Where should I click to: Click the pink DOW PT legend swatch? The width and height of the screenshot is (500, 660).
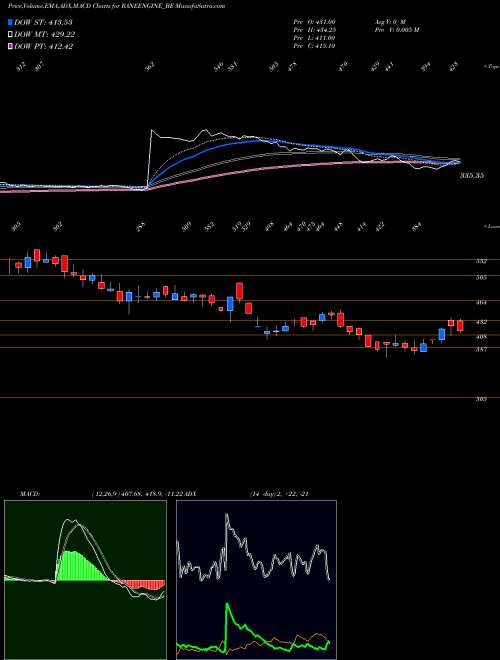pos(11,46)
